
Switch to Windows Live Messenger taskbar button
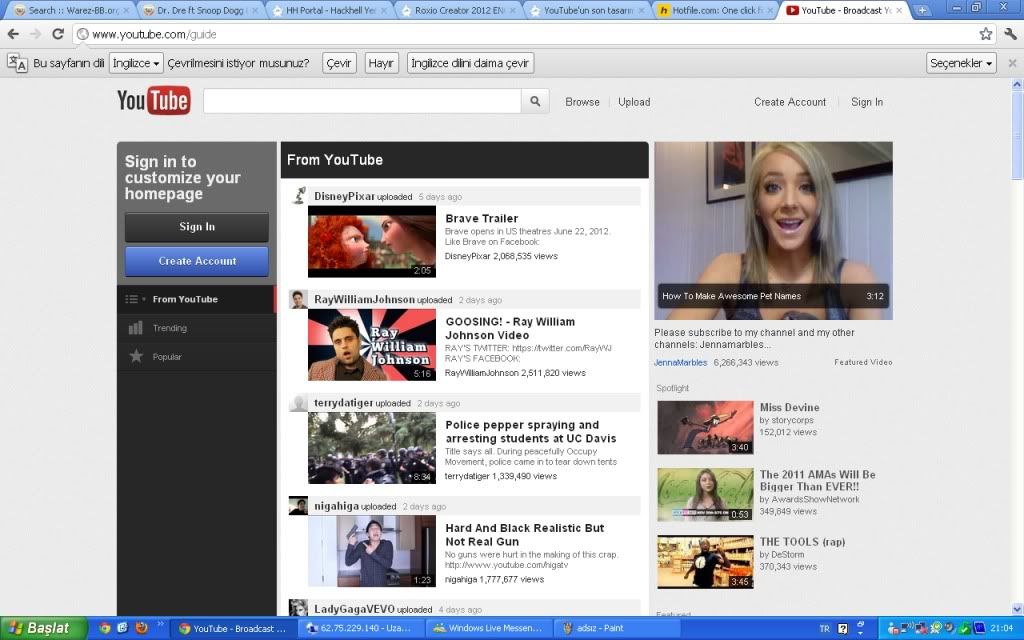(x=490, y=628)
